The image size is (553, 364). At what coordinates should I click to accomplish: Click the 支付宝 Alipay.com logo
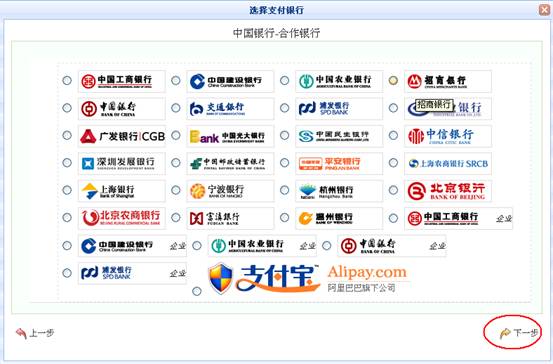click(x=308, y=279)
